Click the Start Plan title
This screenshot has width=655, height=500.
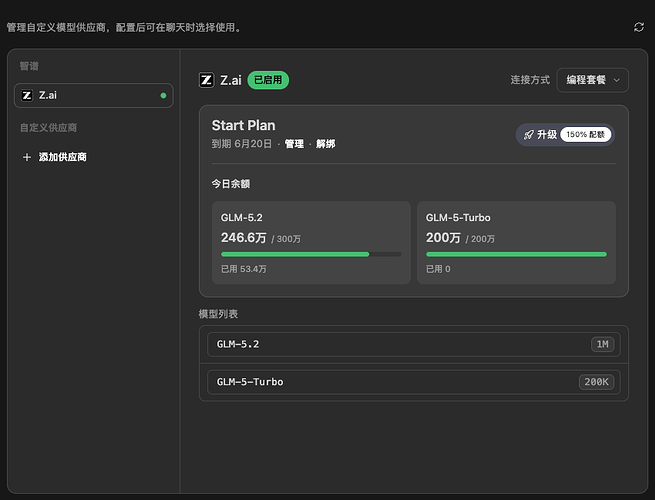pyautogui.click(x=244, y=125)
